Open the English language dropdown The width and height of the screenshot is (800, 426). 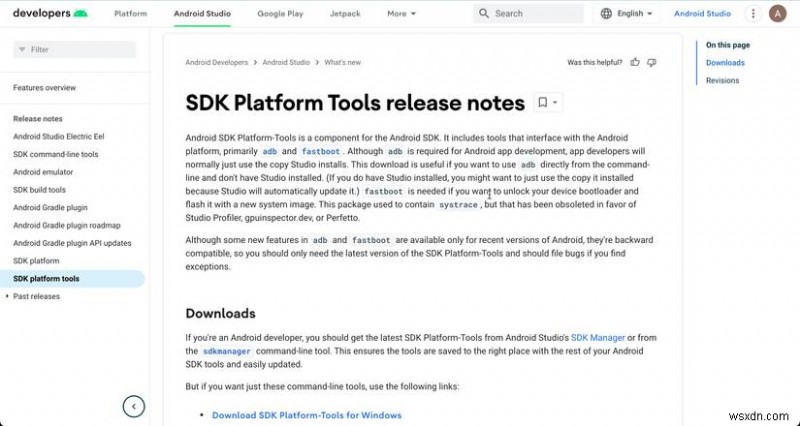(x=627, y=14)
